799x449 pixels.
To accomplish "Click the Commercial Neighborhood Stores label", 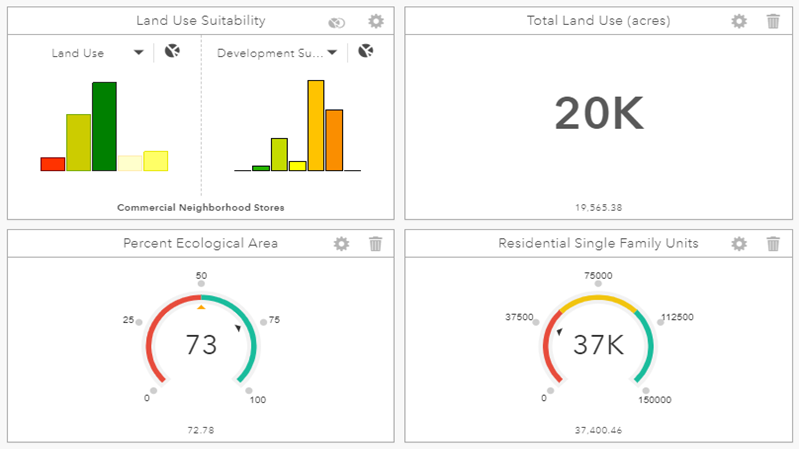I will coord(201,208).
